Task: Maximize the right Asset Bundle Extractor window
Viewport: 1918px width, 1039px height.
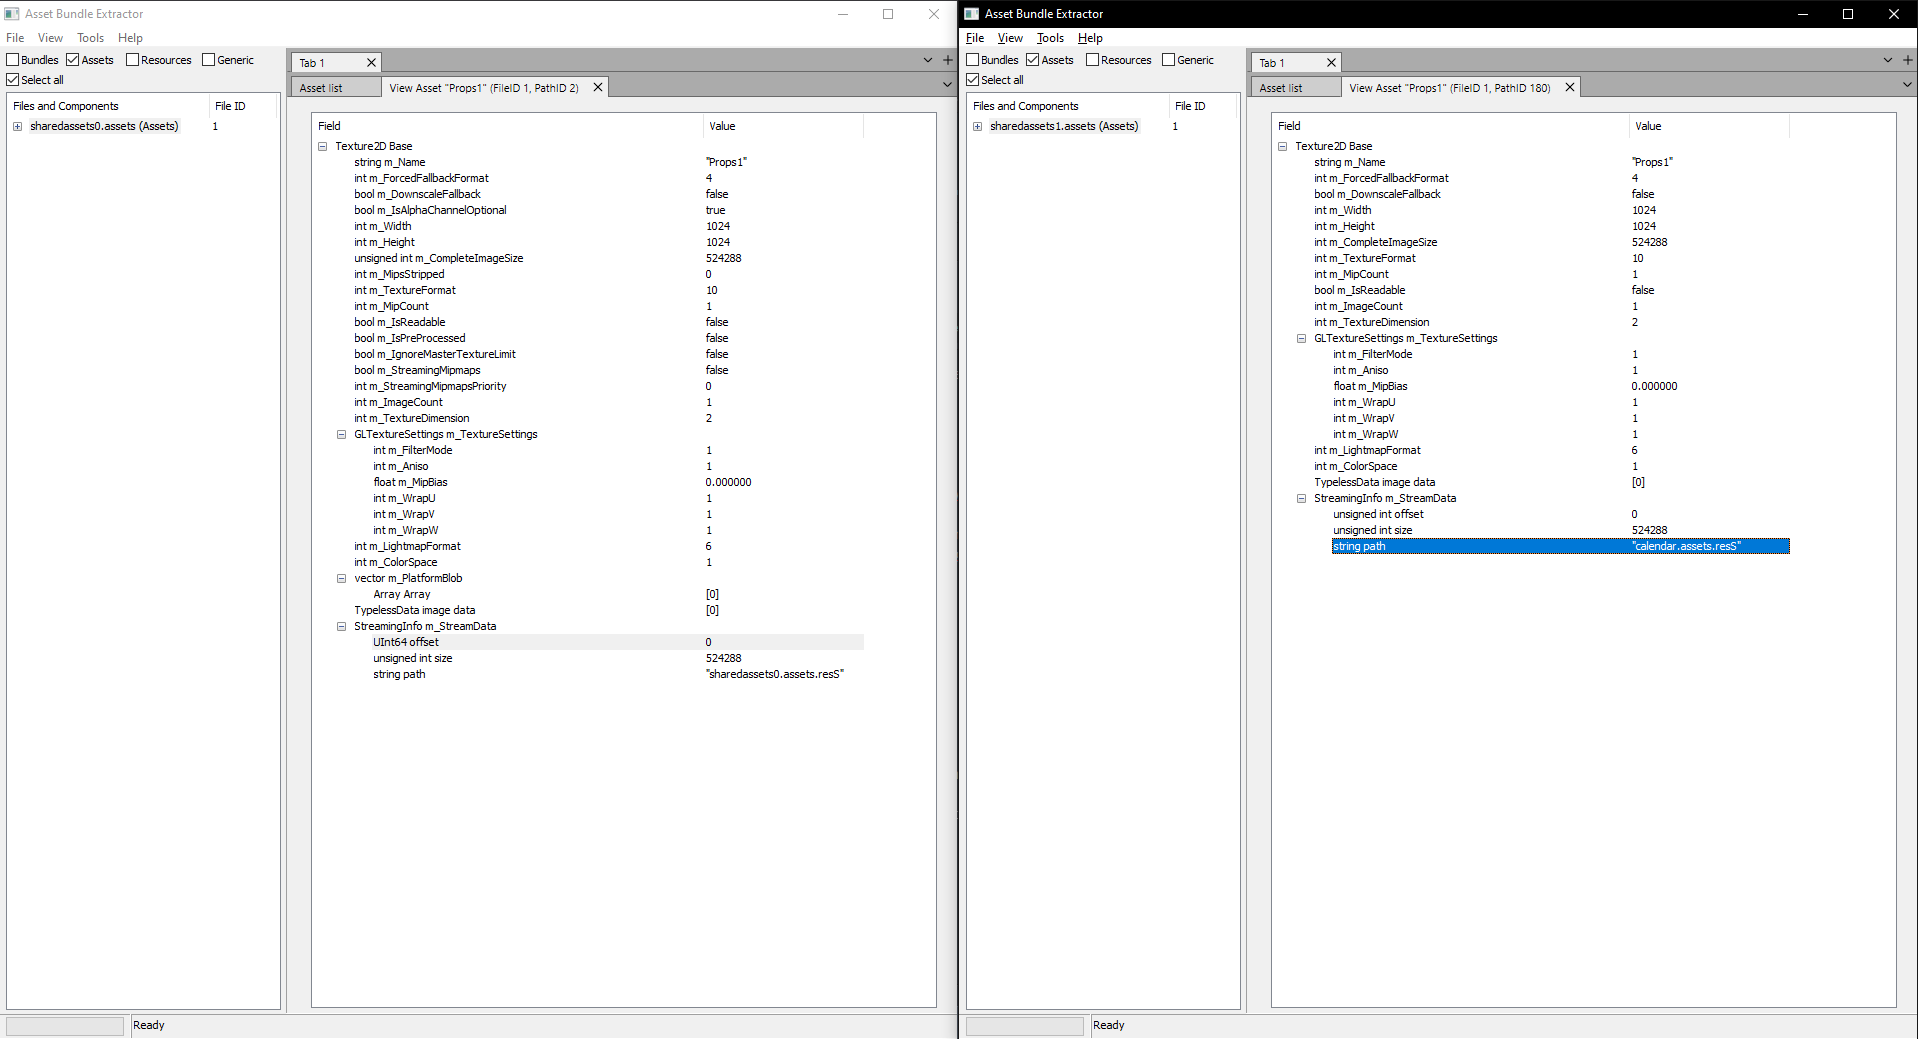Action: pos(1848,14)
